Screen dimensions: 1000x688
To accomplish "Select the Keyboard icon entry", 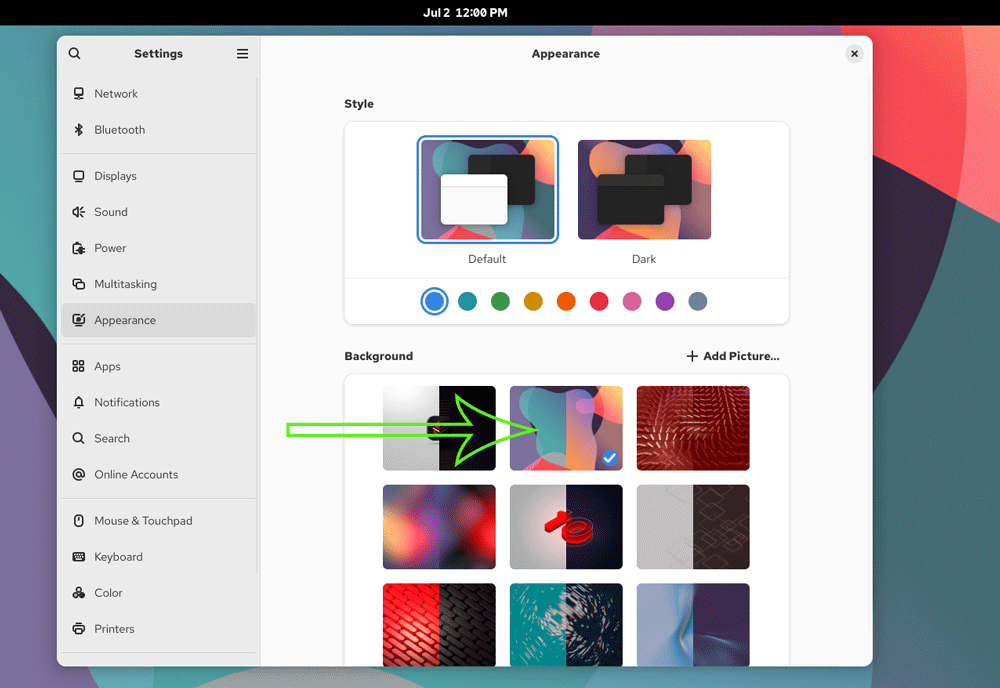I will 78,557.
